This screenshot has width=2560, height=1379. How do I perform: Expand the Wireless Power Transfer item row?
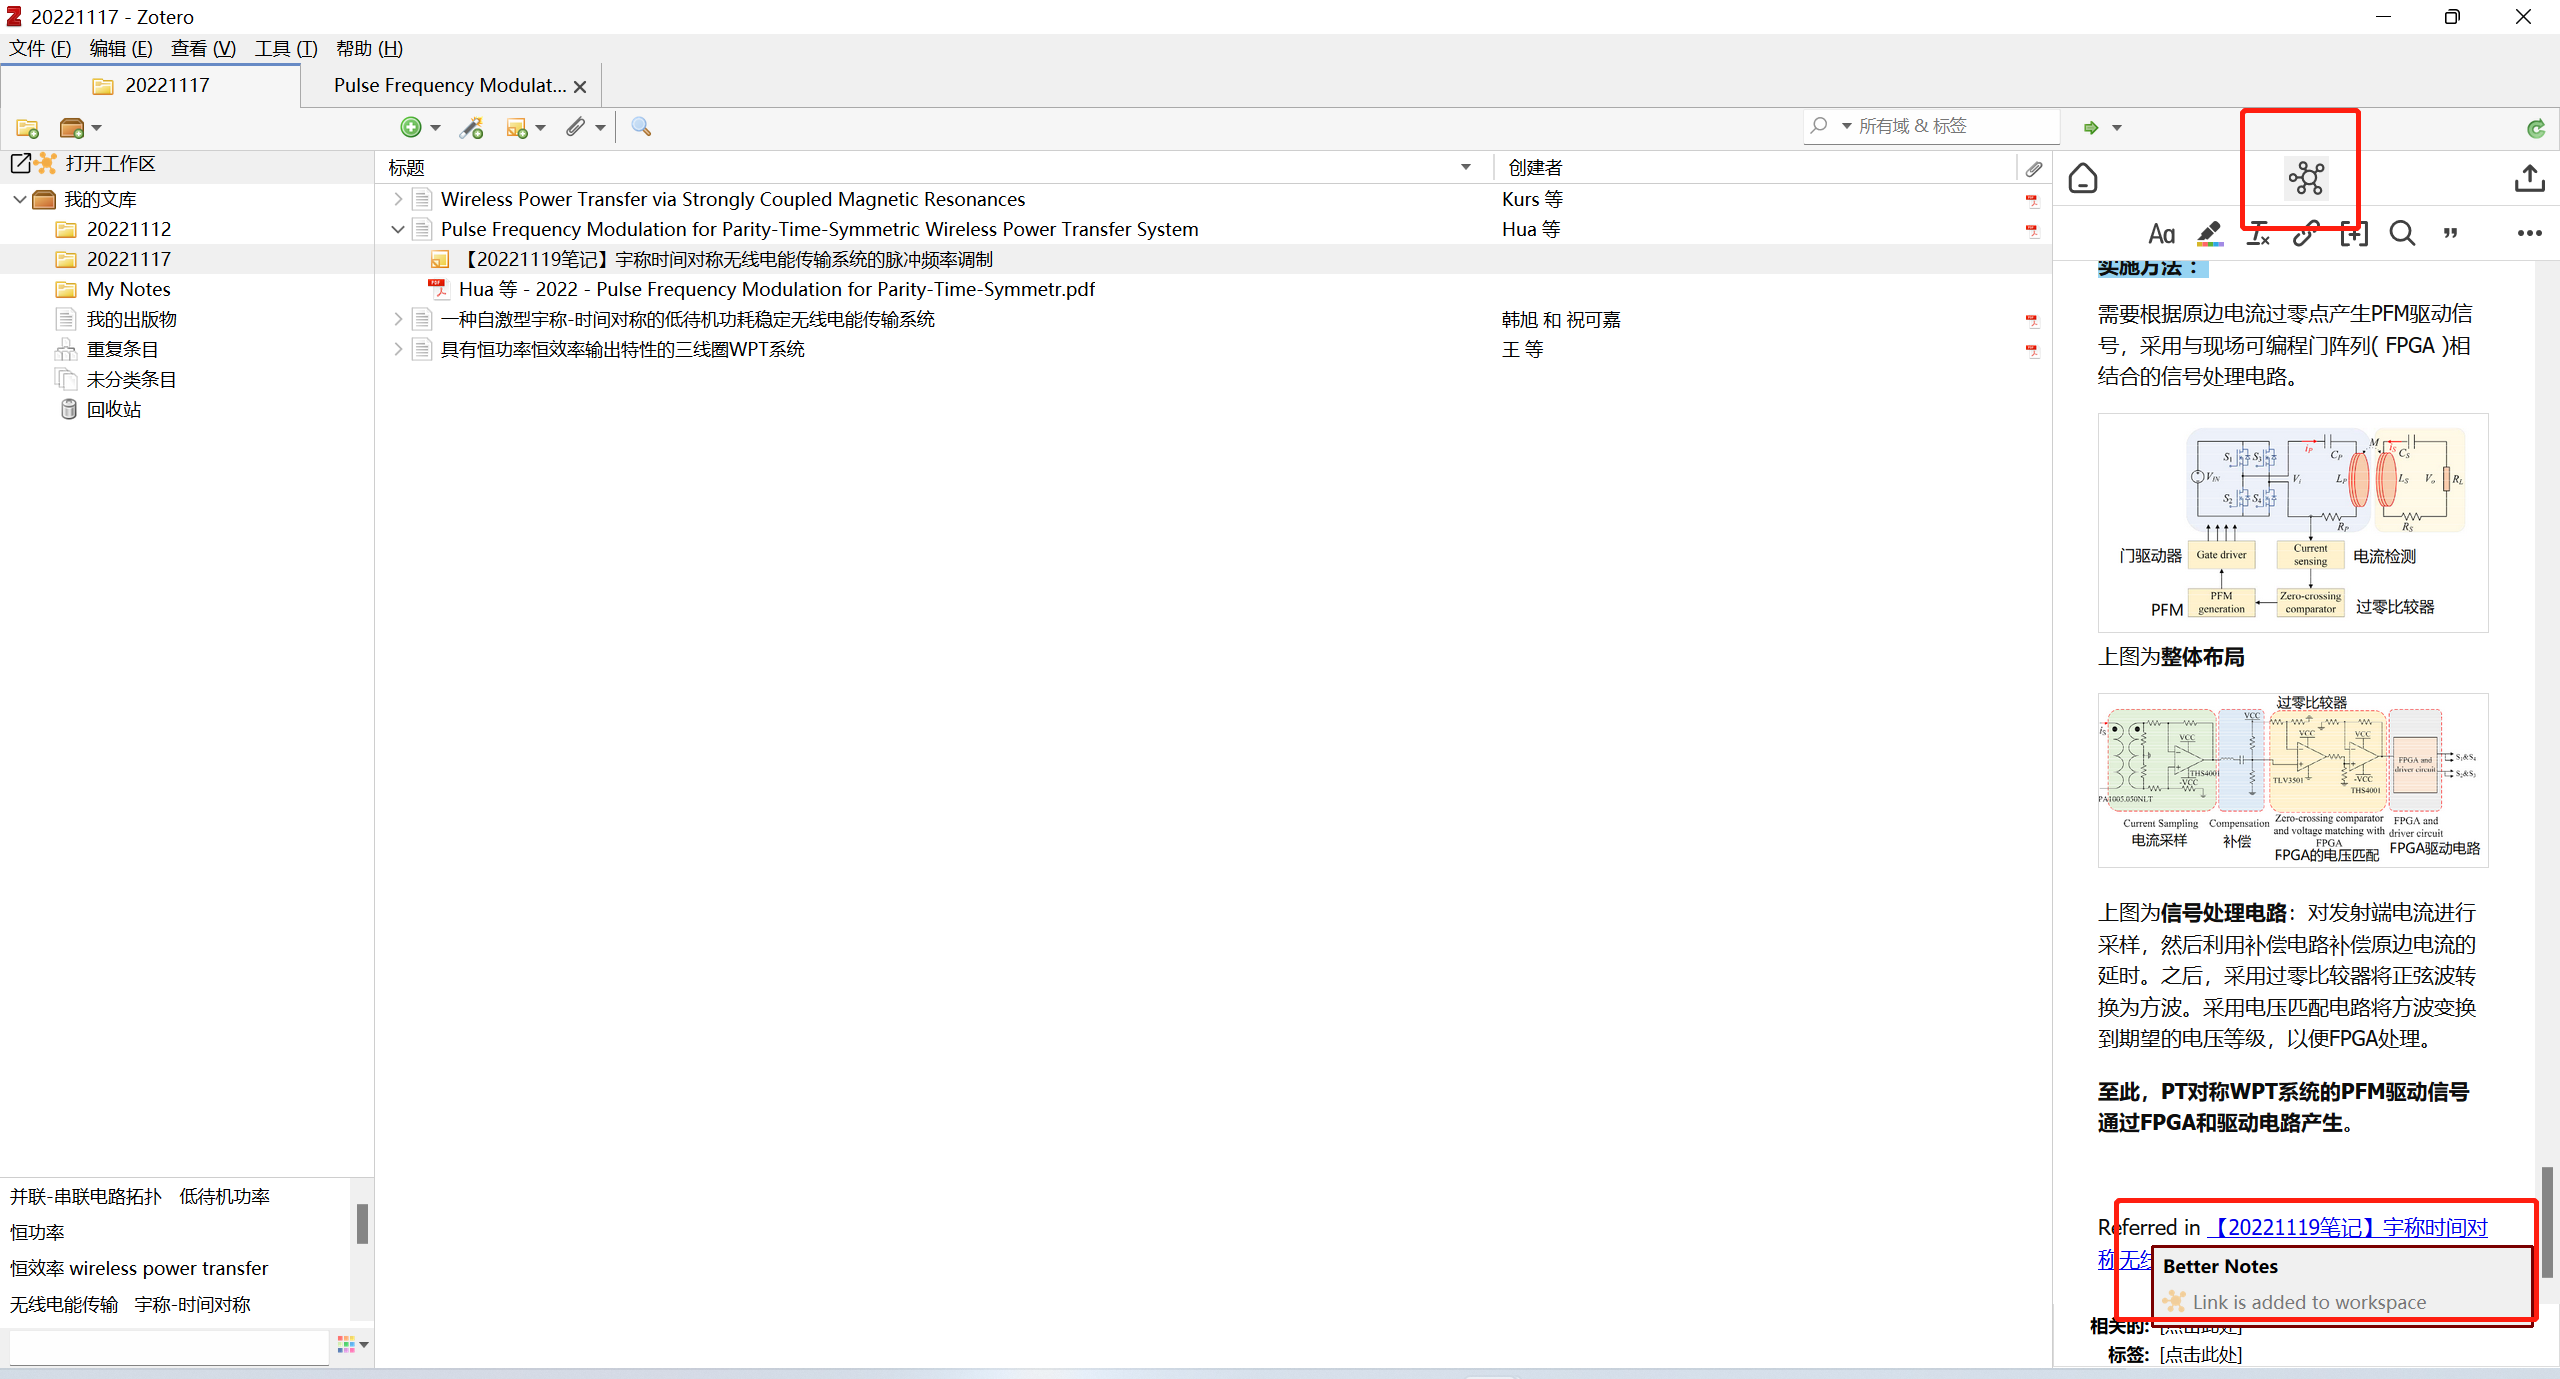coord(398,199)
